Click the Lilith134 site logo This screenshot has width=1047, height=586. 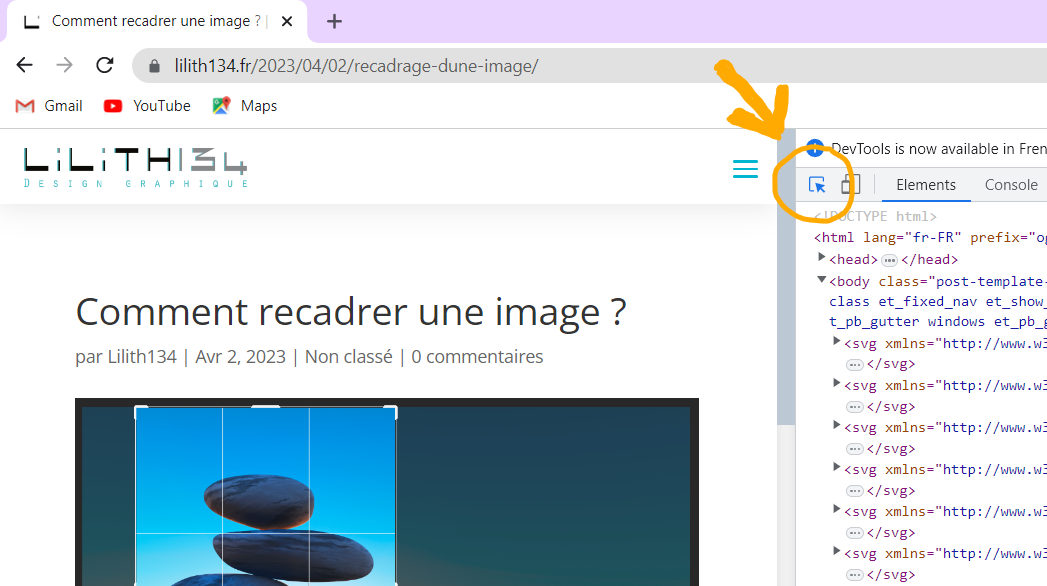point(135,167)
